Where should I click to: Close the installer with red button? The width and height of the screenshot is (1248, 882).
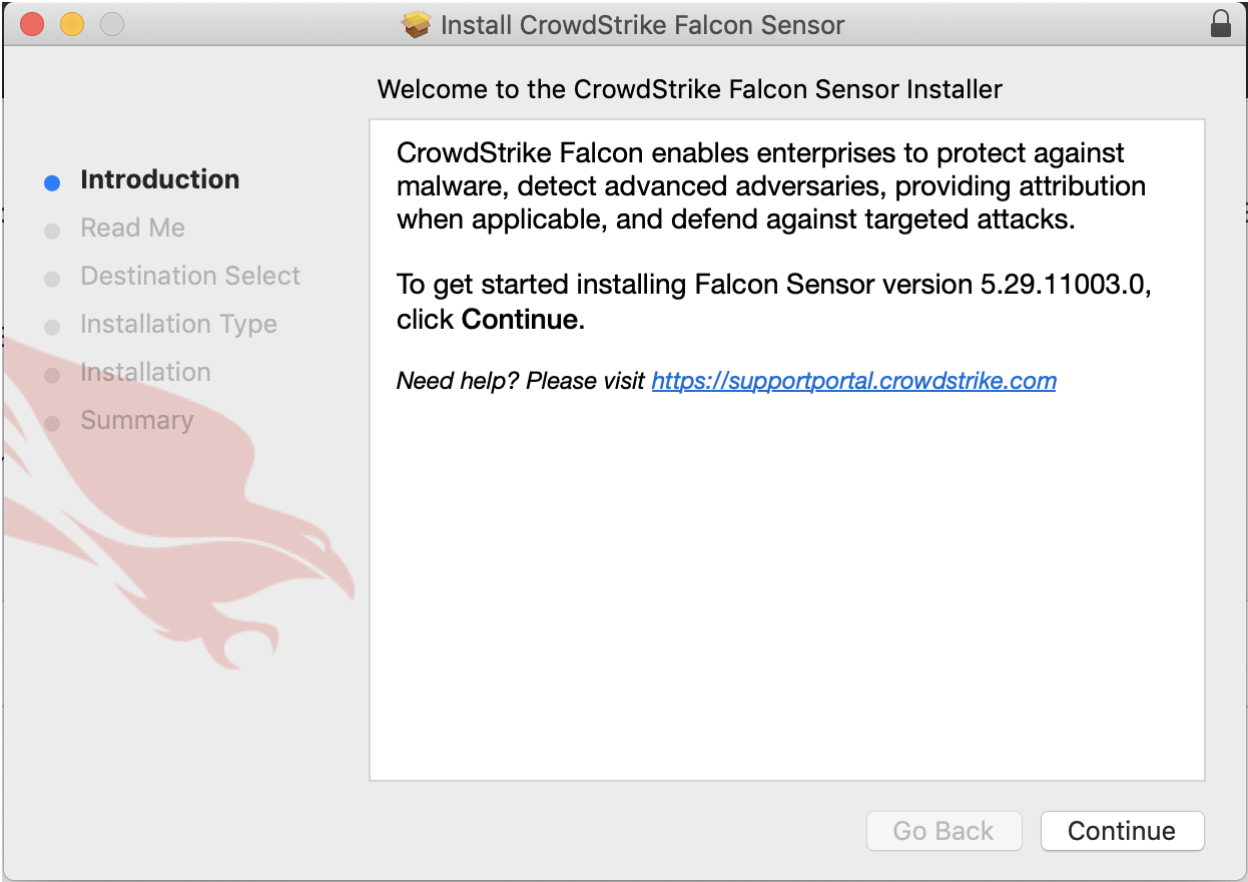[32, 24]
